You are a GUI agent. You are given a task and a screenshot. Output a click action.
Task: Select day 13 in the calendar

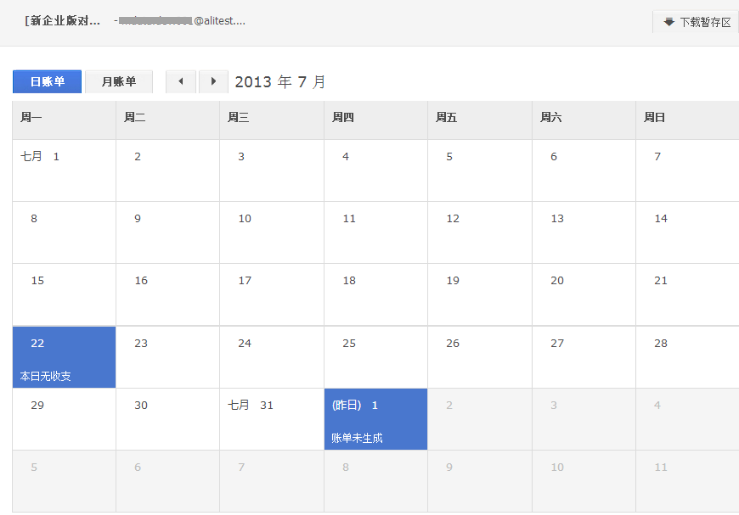584,233
